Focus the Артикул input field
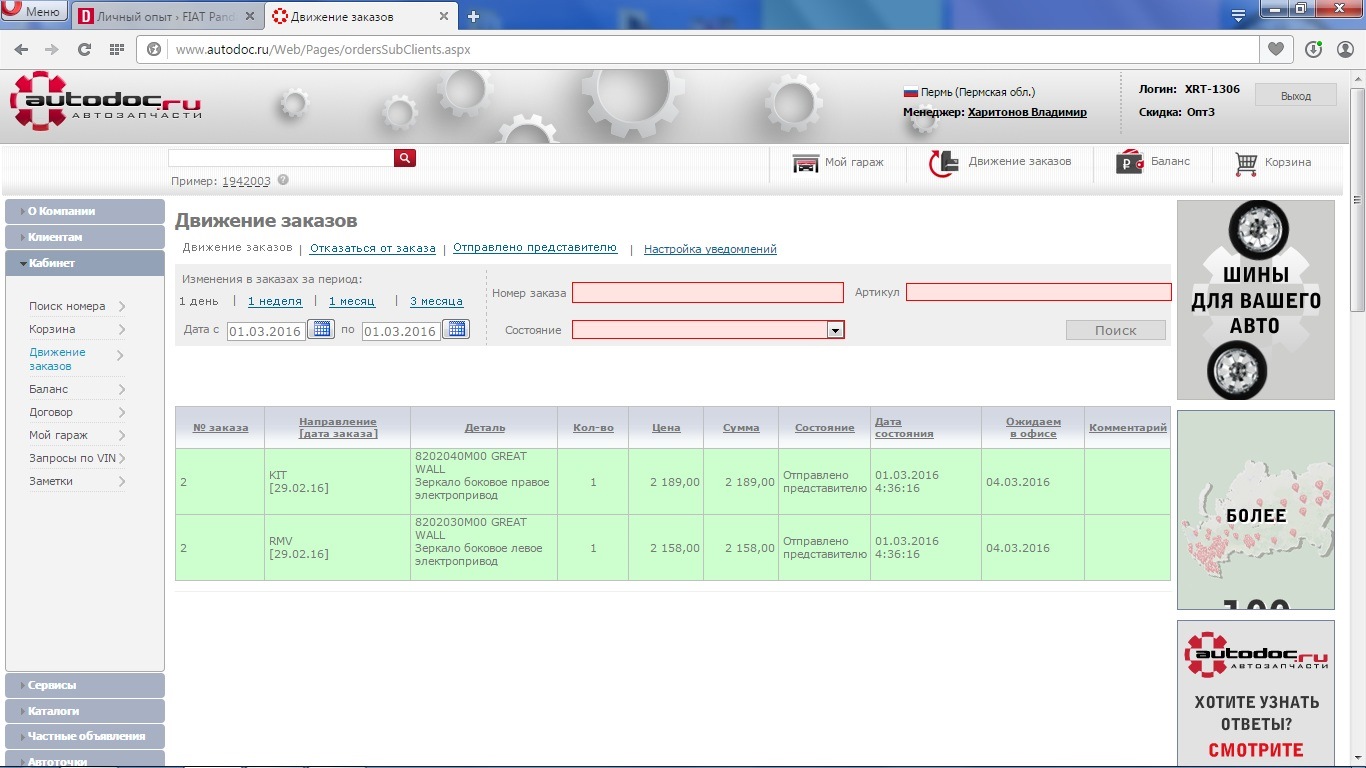This screenshot has width=1366, height=768. point(1039,292)
